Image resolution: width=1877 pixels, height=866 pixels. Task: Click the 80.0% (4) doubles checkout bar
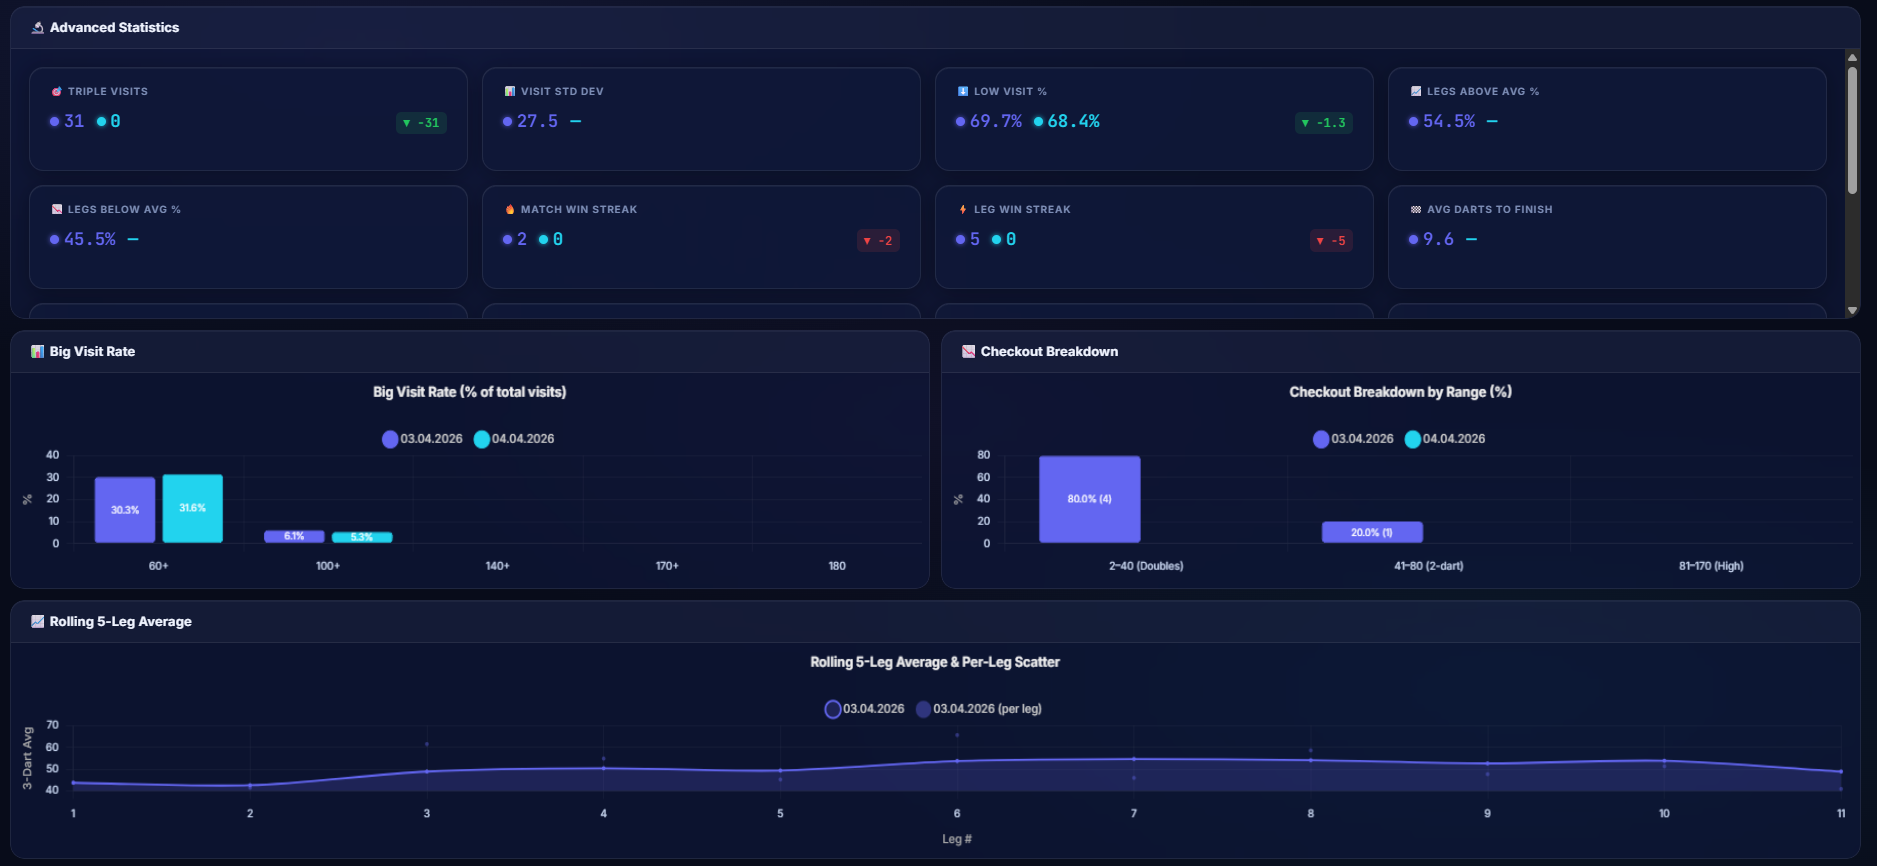tap(1090, 500)
